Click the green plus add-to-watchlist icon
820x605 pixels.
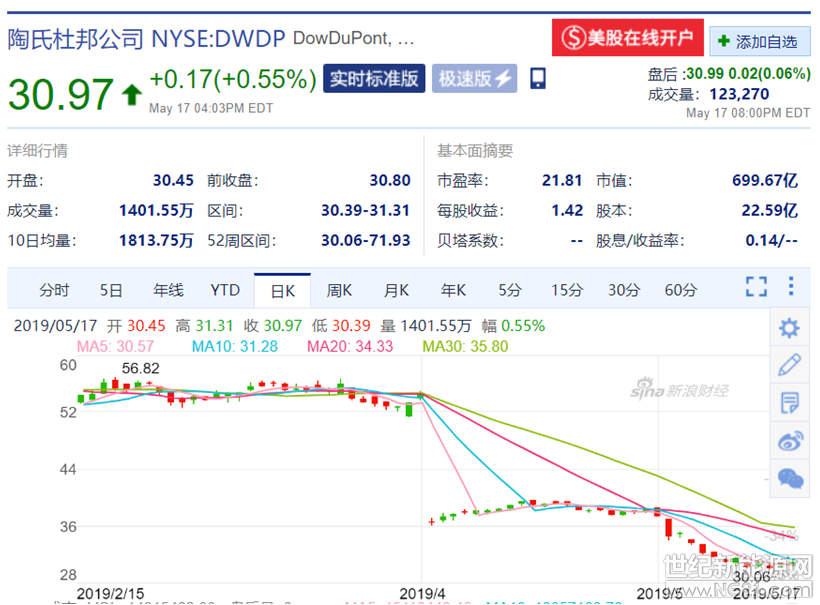(724, 41)
